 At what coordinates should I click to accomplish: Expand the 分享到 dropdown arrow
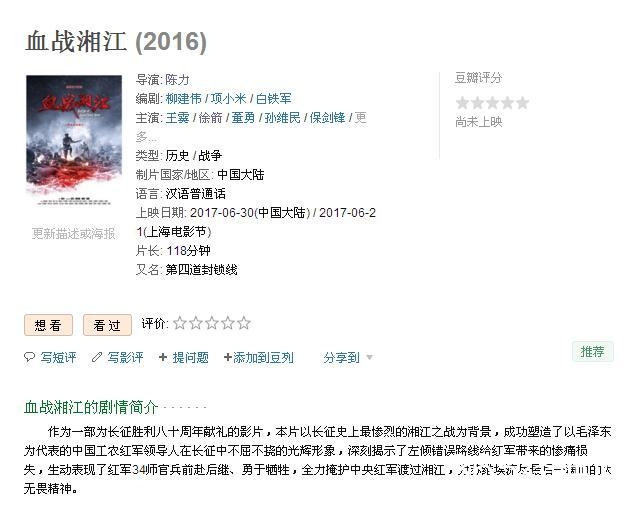click(x=369, y=358)
